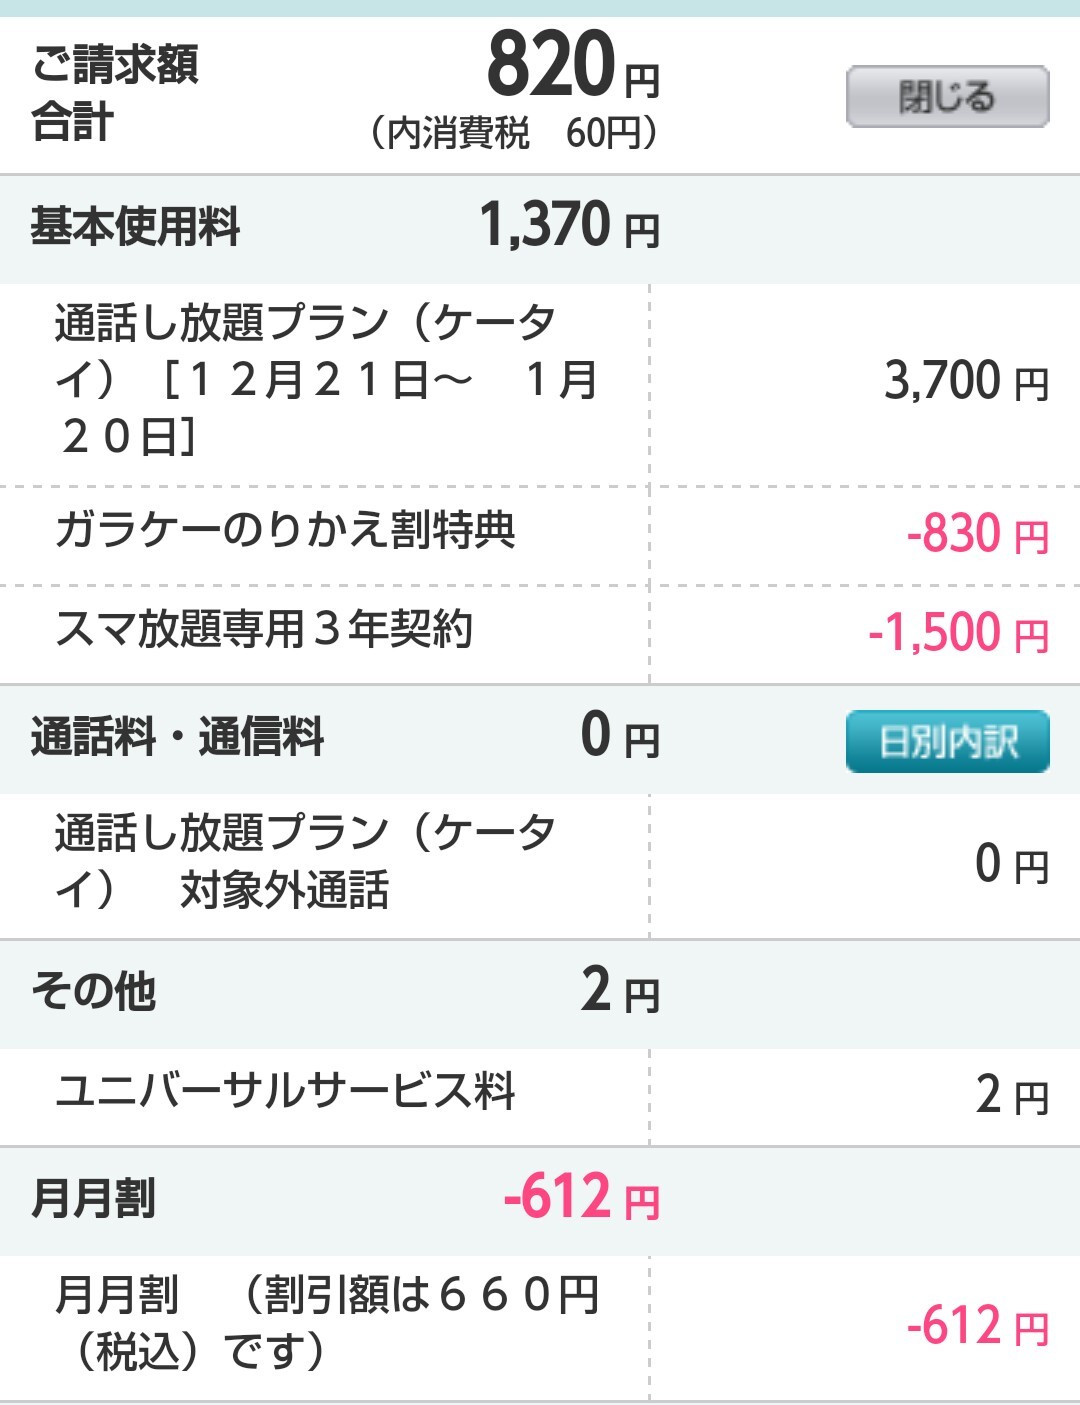Tap the 対象外通話 call charge row
Viewport: 1080px width, 1405px height.
click(x=304, y=861)
